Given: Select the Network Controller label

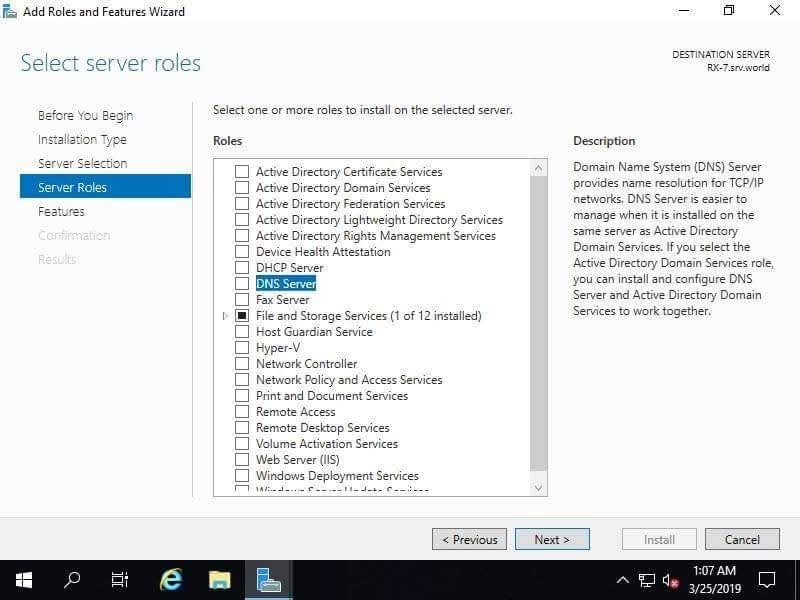Looking at the screenshot, I should (x=307, y=363).
